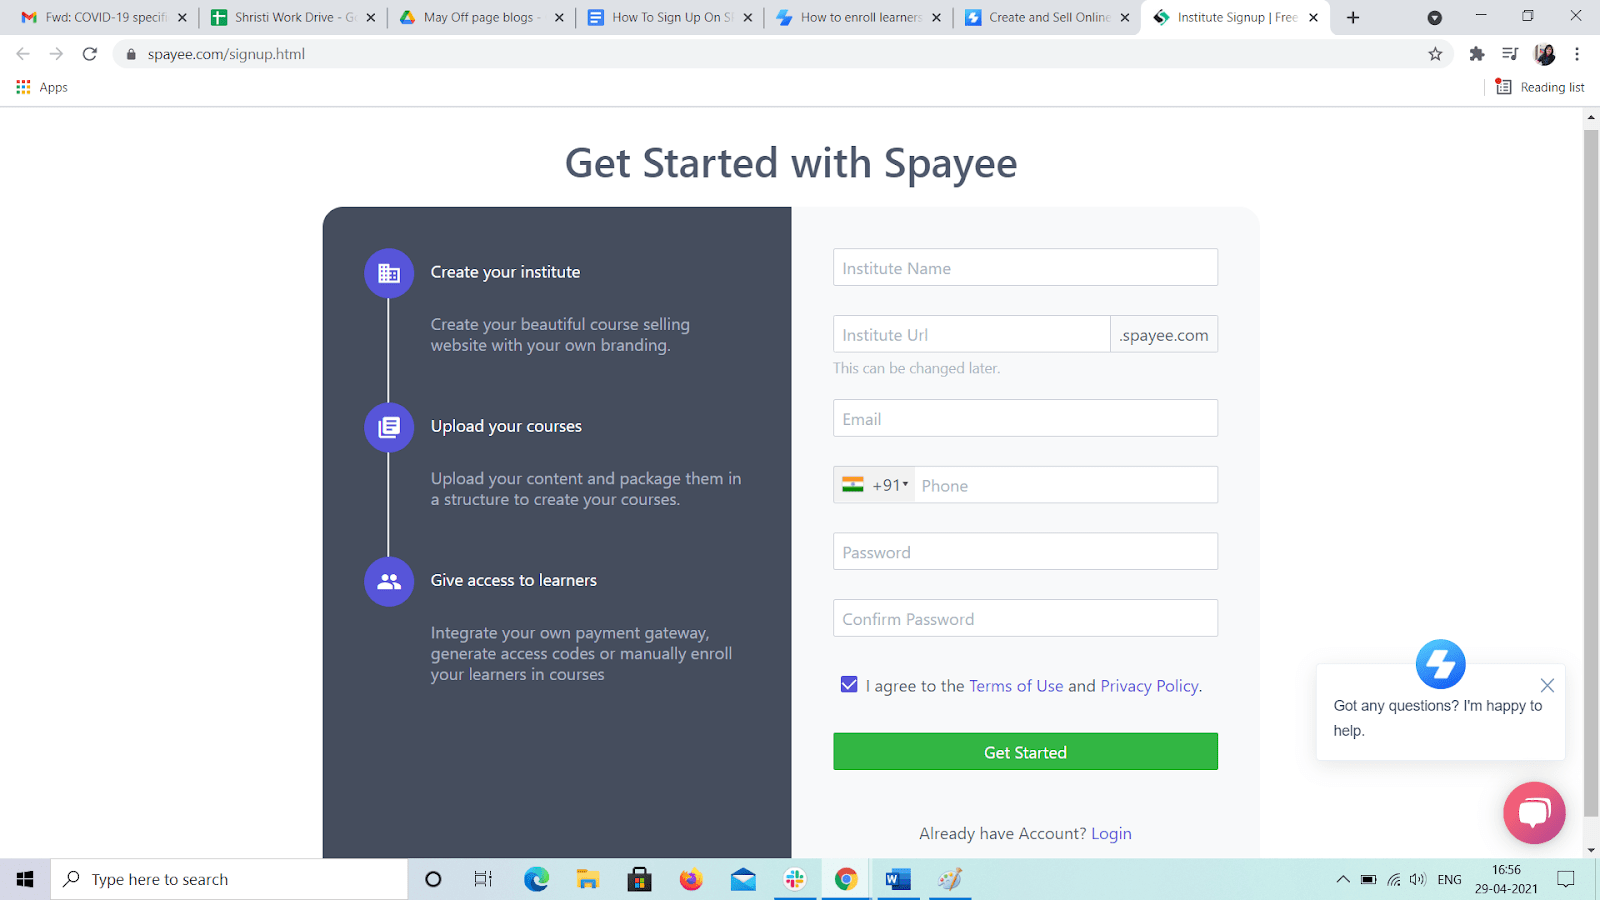
Task: Open the Privacy Policy link
Action: pos(1149,686)
